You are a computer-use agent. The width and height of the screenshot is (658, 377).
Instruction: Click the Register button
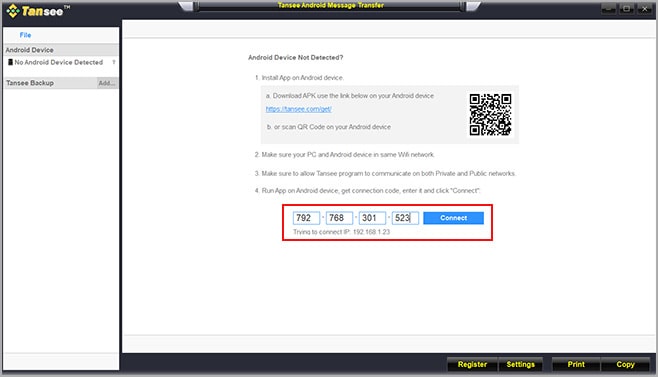pyautogui.click(x=472, y=364)
